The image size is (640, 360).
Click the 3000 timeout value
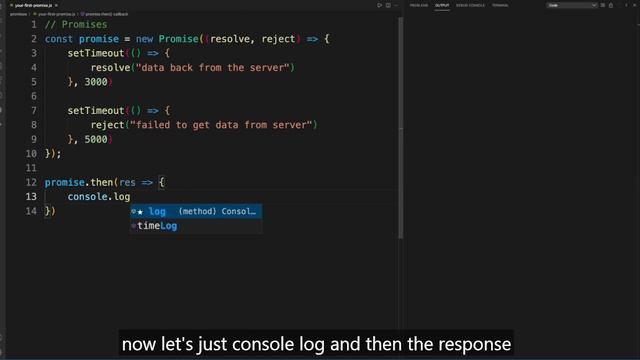click(96, 82)
